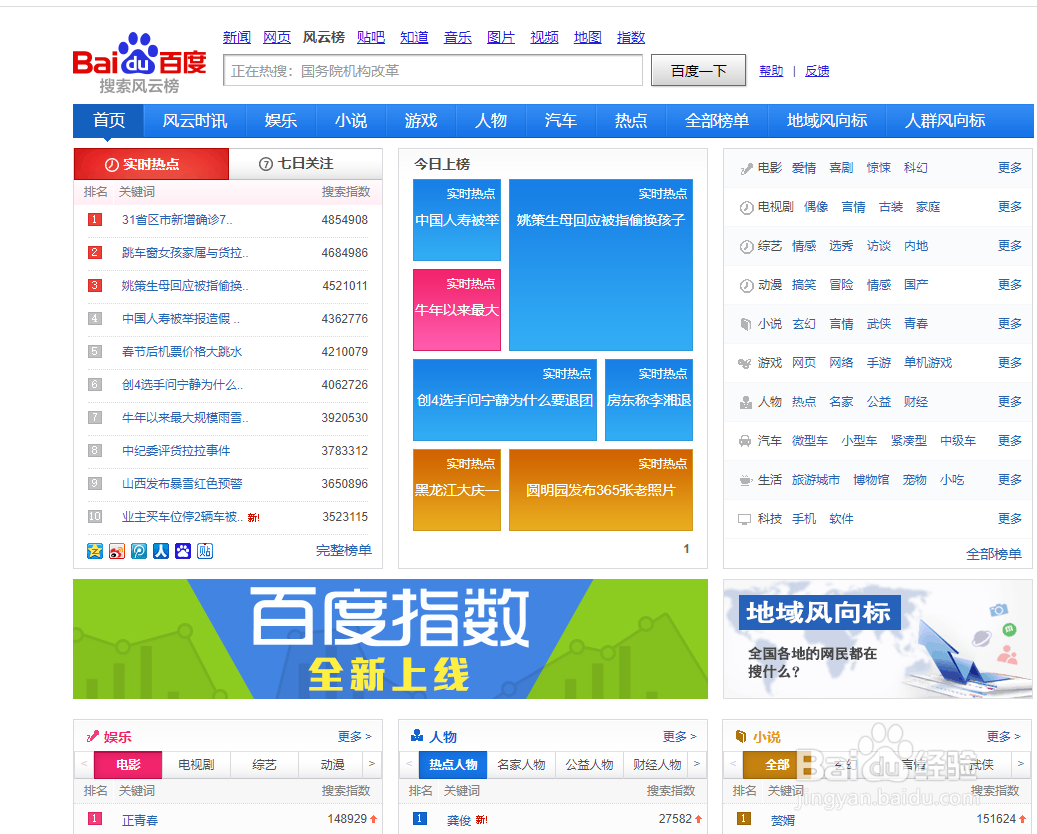The height and width of the screenshot is (834, 1037).
Task: Share to Tencent Weibo icon
Action: [139, 551]
